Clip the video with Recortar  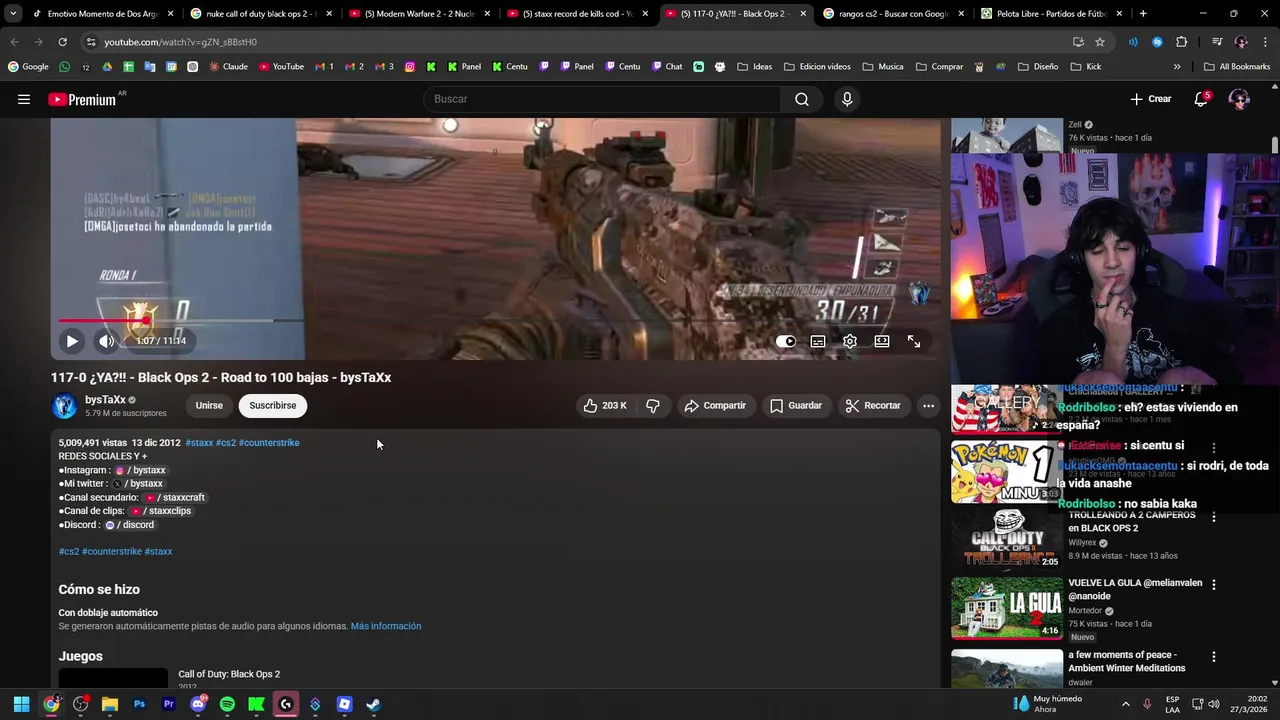point(873,405)
